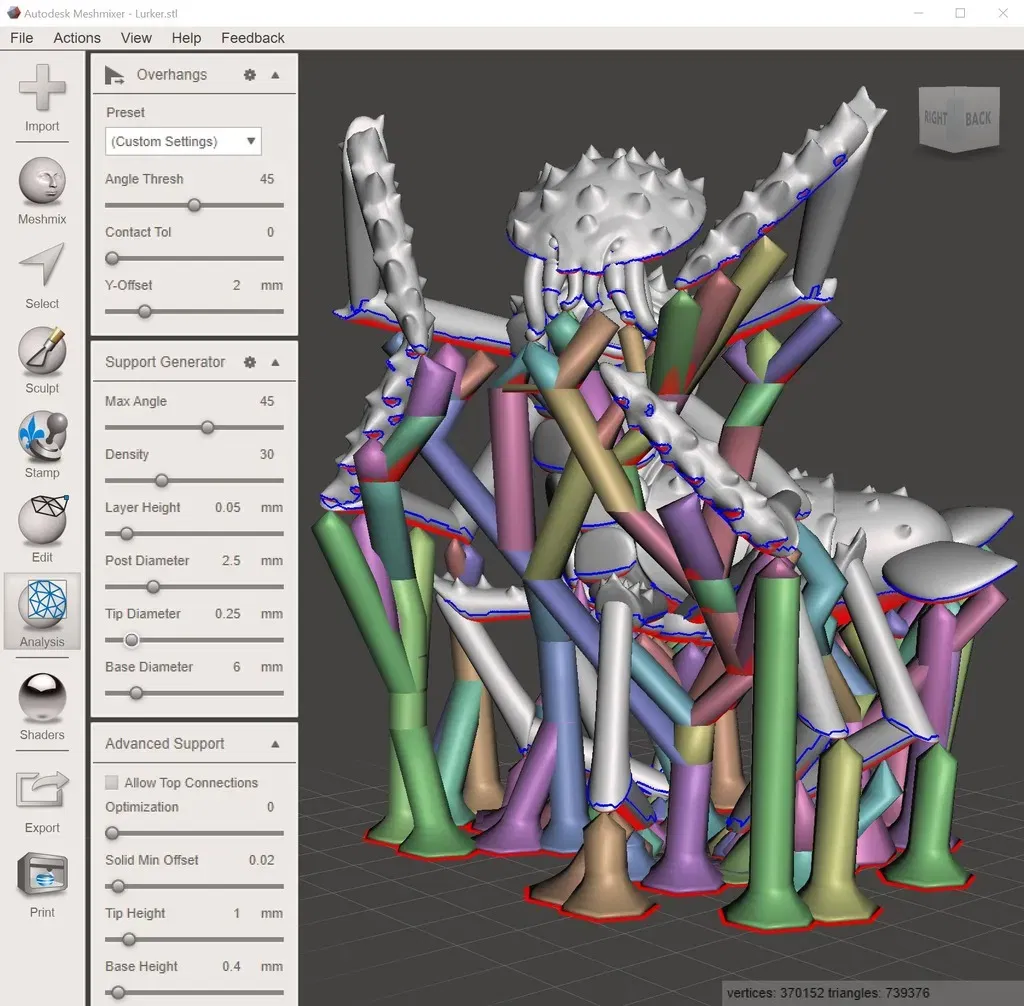Click the RIGHT face of view cube

(935, 118)
